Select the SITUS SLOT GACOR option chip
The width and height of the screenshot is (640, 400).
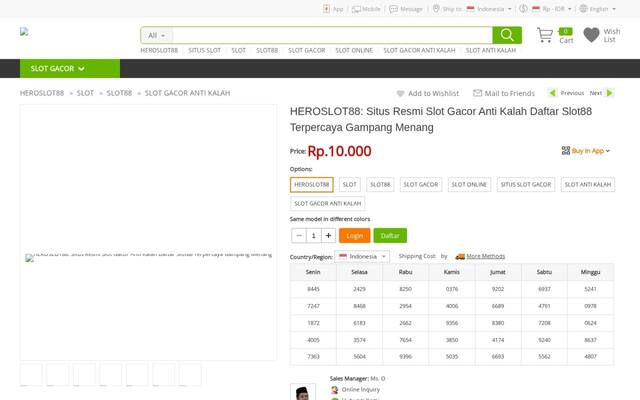click(x=526, y=184)
